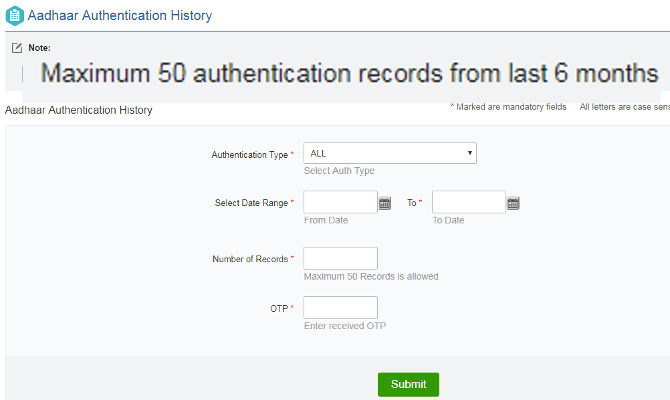670x400 pixels.
Task: Click the From Date input field
Action: (340, 202)
